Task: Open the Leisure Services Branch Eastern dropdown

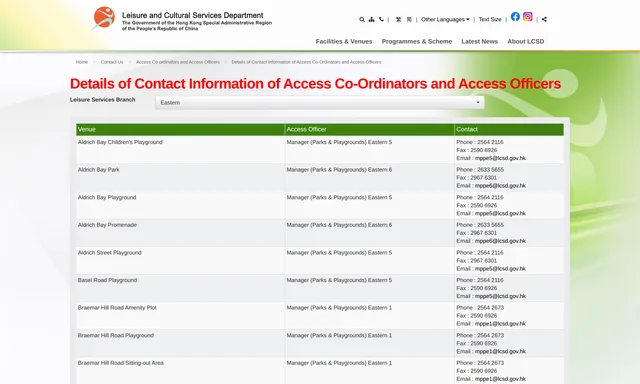Action: pos(320,102)
